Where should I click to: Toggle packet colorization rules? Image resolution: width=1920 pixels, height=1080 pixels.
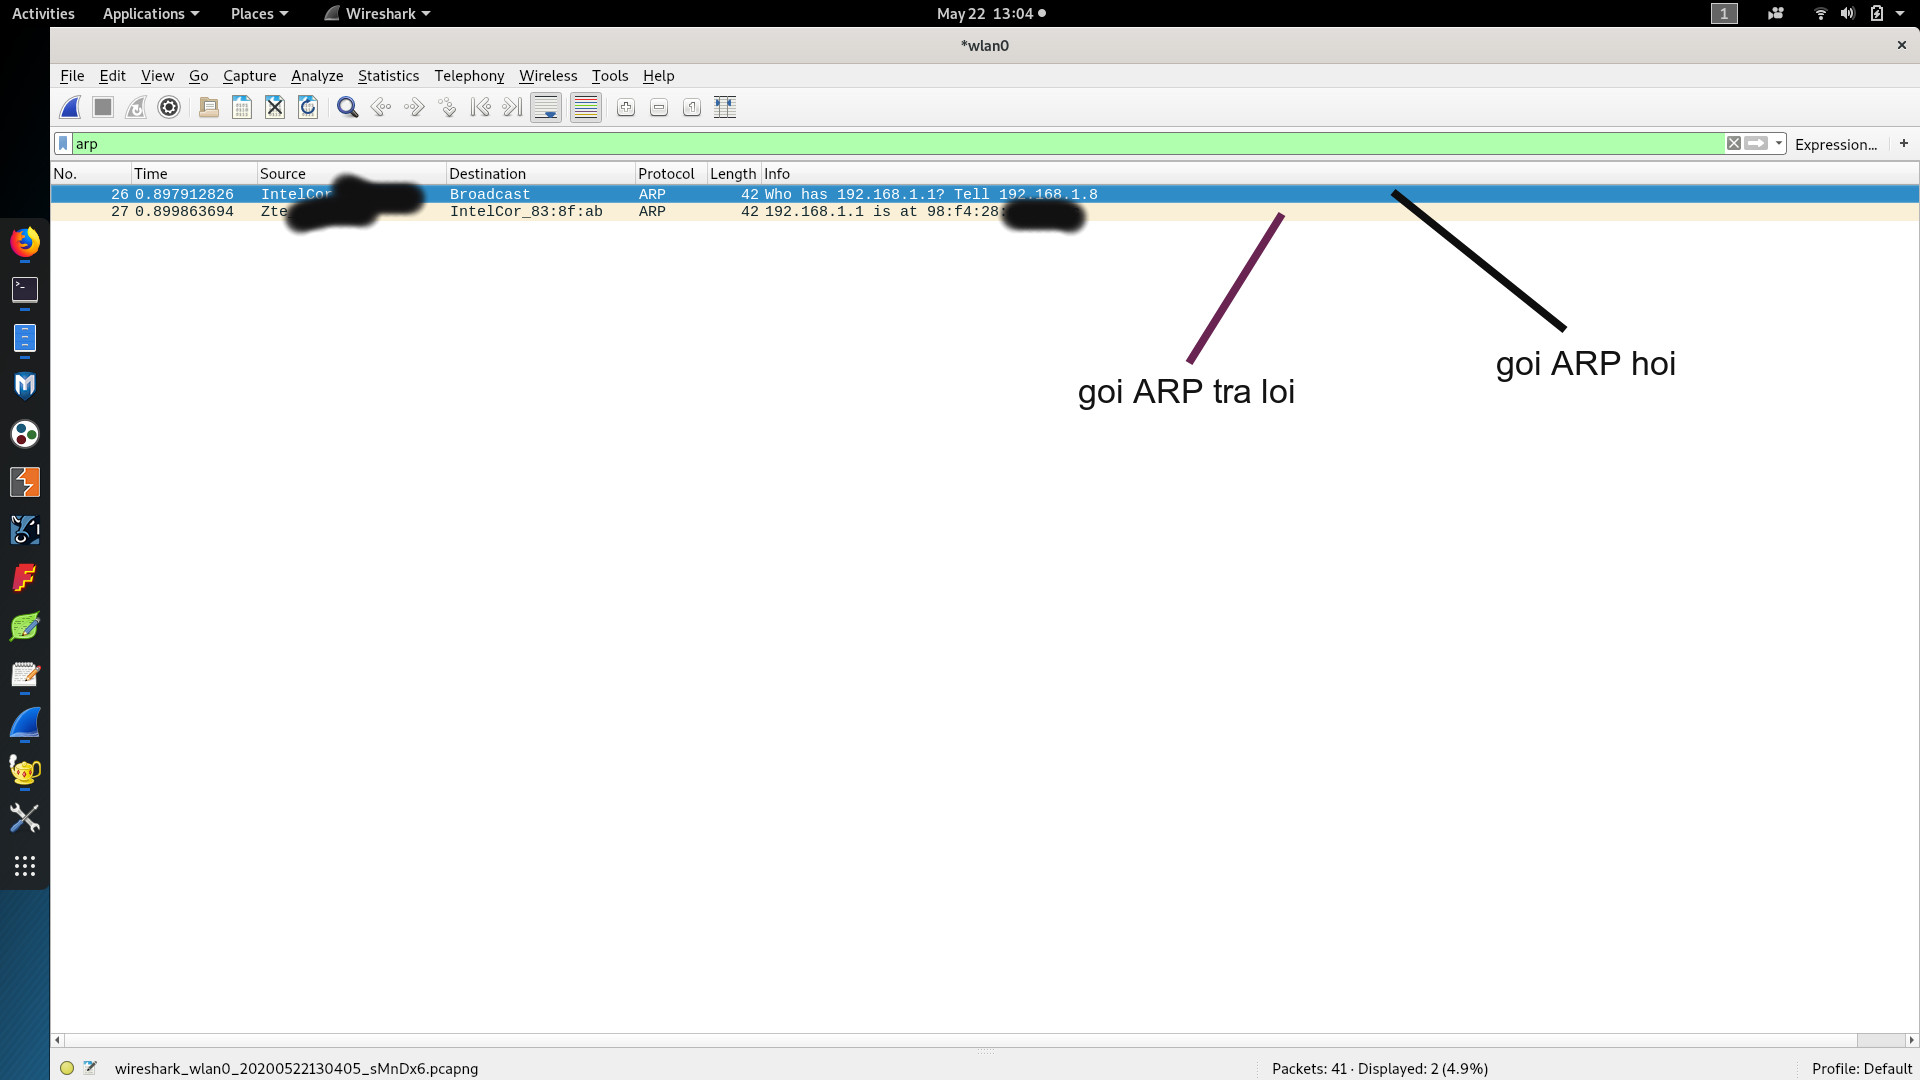point(586,107)
